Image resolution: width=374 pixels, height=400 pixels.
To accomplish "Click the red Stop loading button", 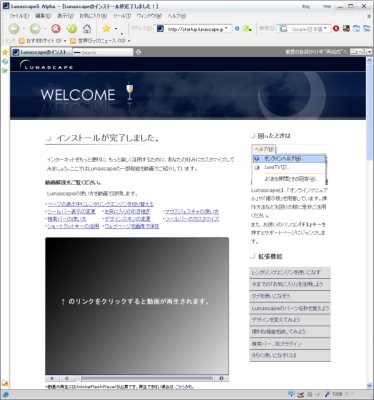I will tap(56, 29).
